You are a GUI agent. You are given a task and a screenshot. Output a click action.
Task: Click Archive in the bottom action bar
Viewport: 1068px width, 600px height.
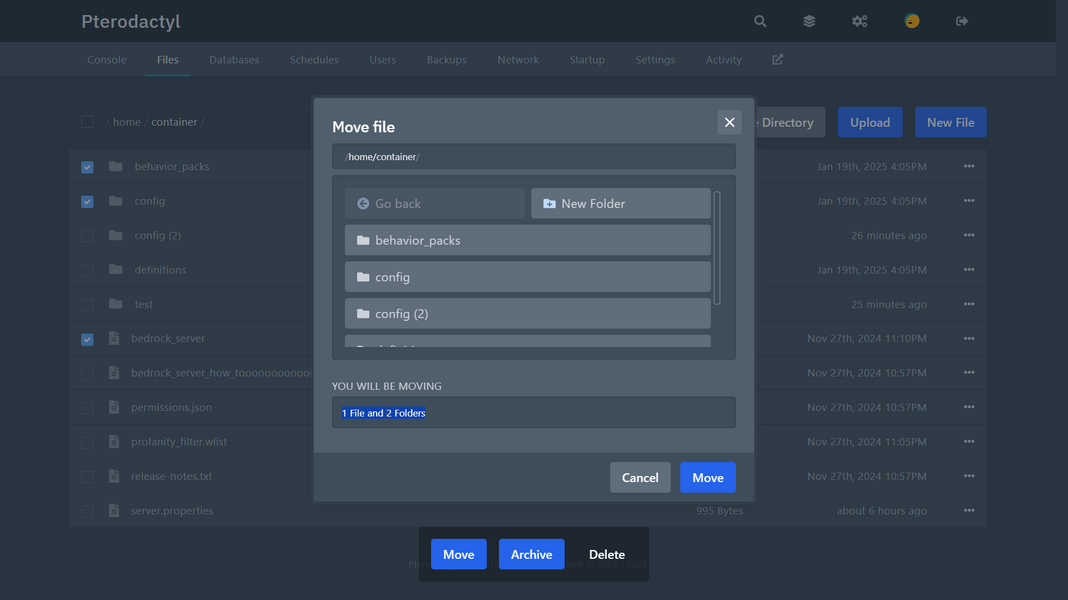(x=531, y=554)
